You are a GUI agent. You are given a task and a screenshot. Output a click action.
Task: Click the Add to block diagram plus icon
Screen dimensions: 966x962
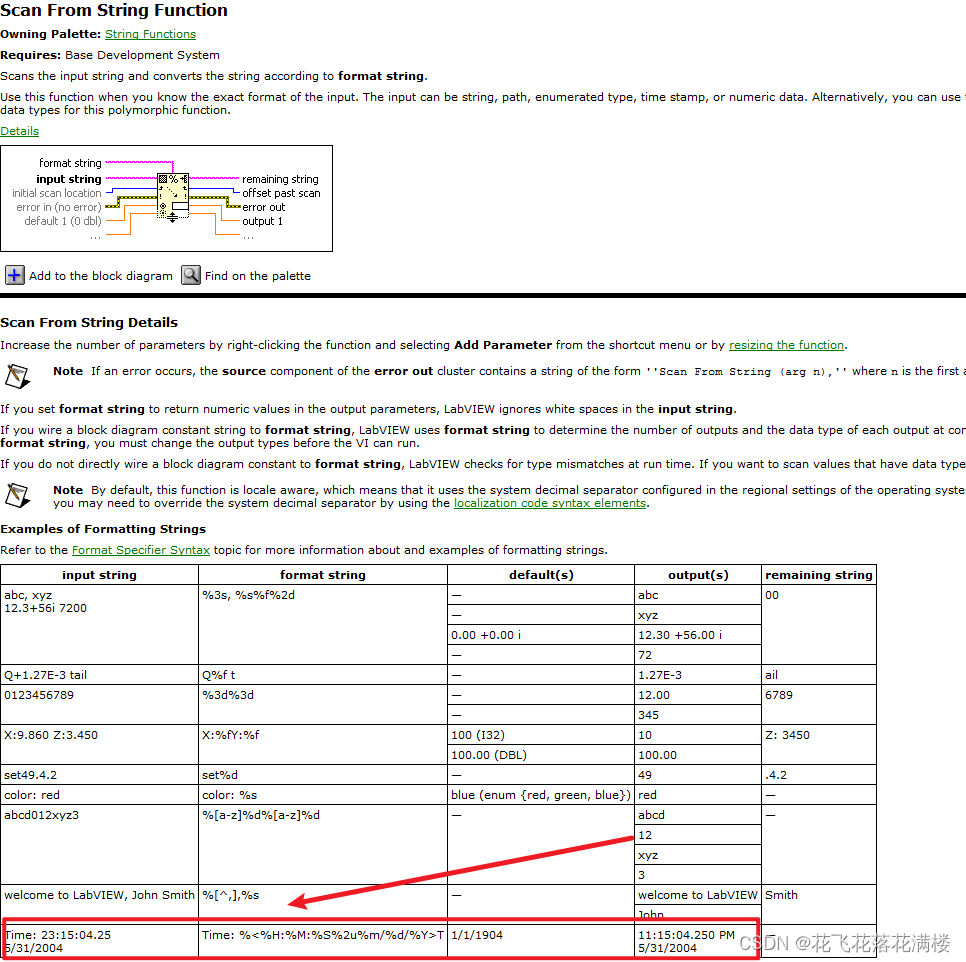pos(15,275)
